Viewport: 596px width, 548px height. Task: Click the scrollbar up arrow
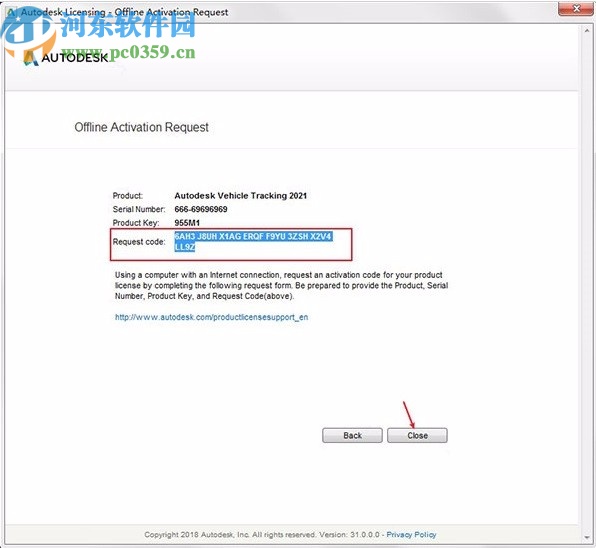click(x=588, y=31)
